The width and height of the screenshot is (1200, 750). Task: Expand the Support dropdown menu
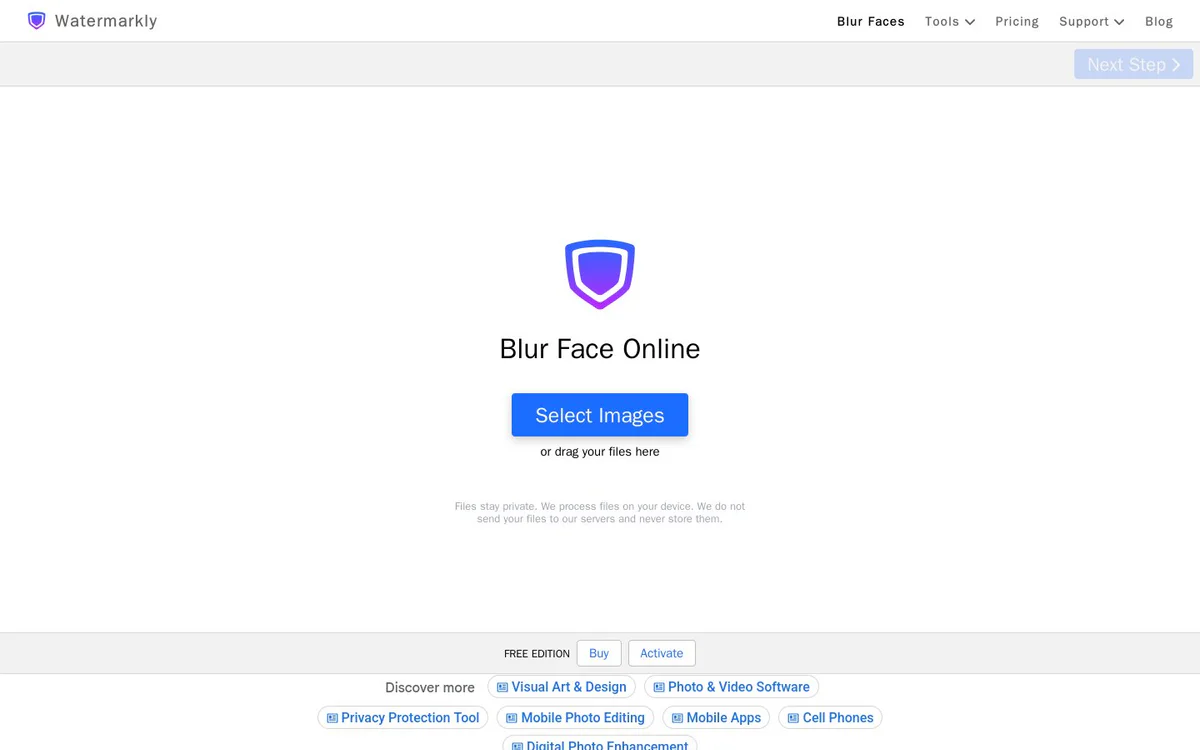click(x=1092, y=21)
